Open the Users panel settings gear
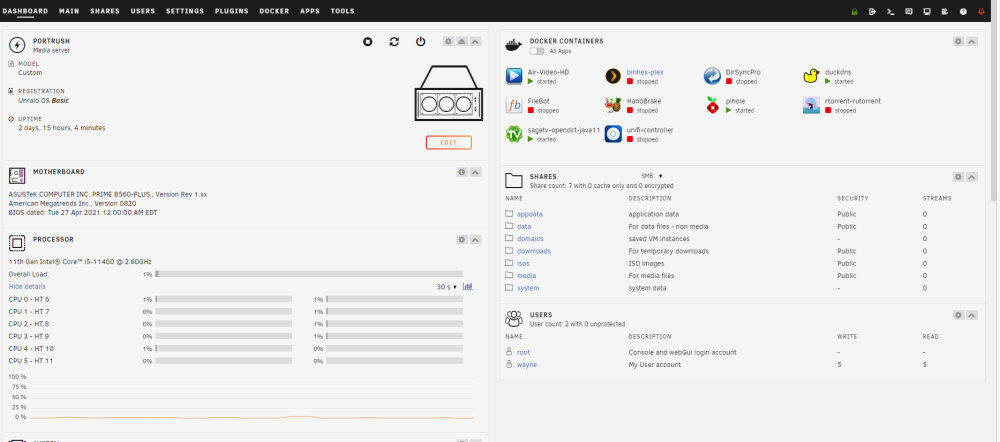The image size is (1000, 442). pyautogui.click(x=958, y=315)
